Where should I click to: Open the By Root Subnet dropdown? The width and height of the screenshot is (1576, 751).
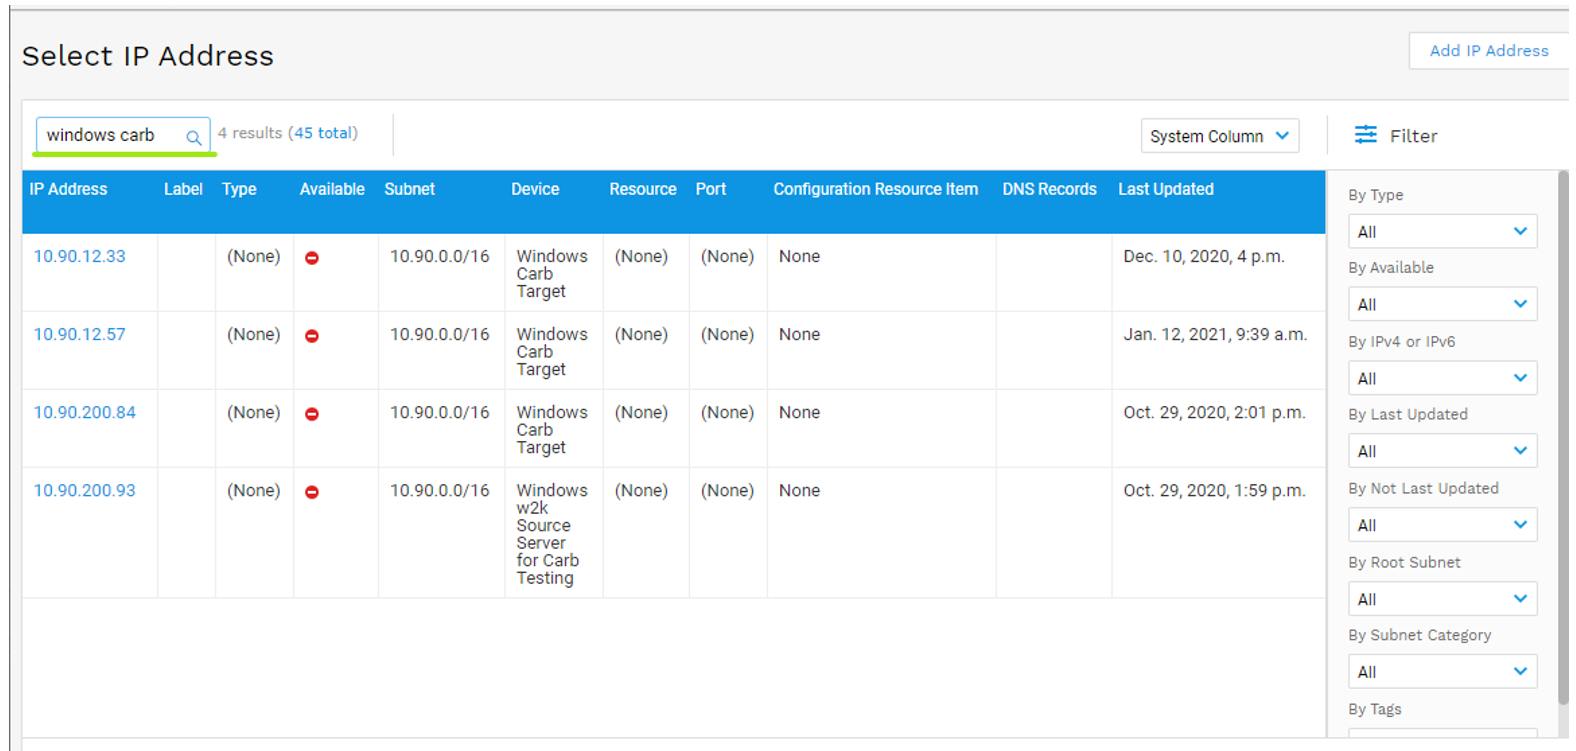(1441, 600)
